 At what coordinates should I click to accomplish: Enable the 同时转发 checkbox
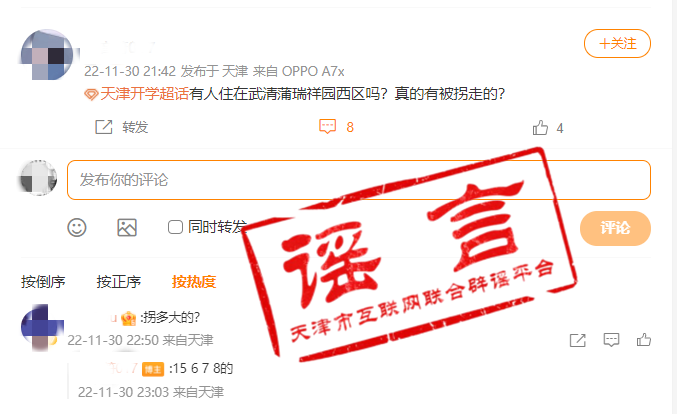coord(175,227)
